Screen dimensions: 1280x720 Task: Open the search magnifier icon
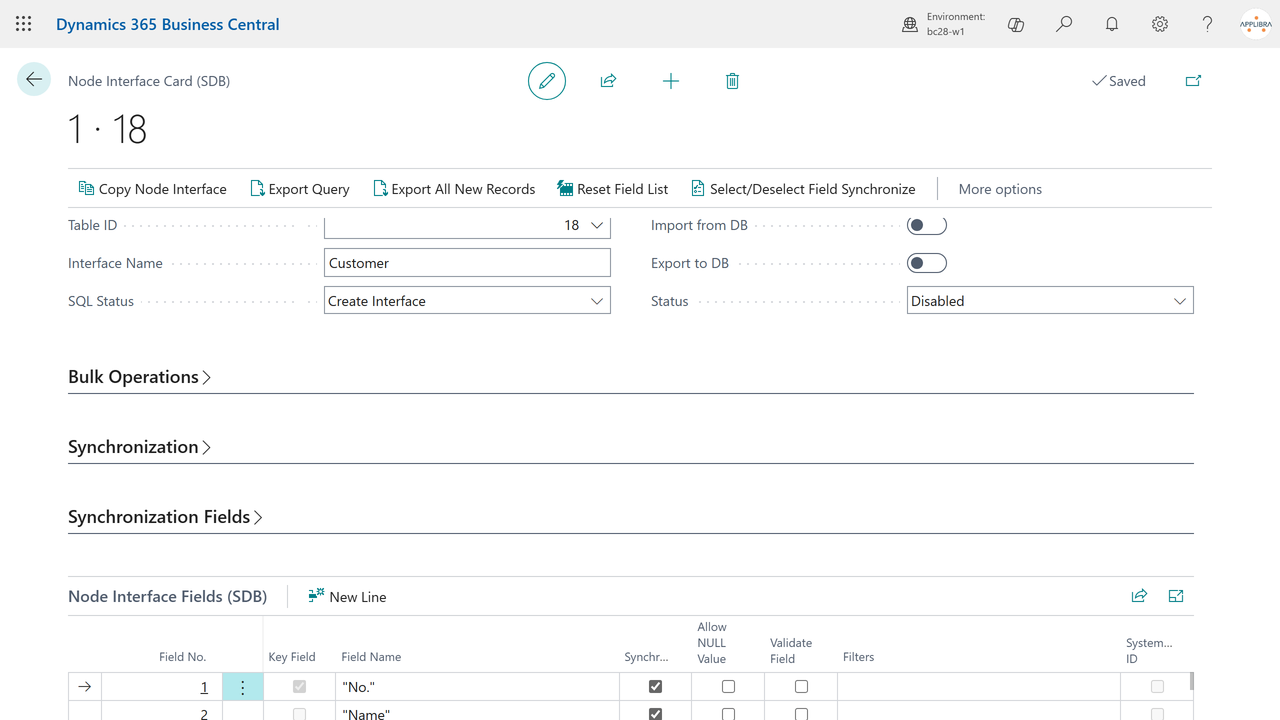[1064, 24]
